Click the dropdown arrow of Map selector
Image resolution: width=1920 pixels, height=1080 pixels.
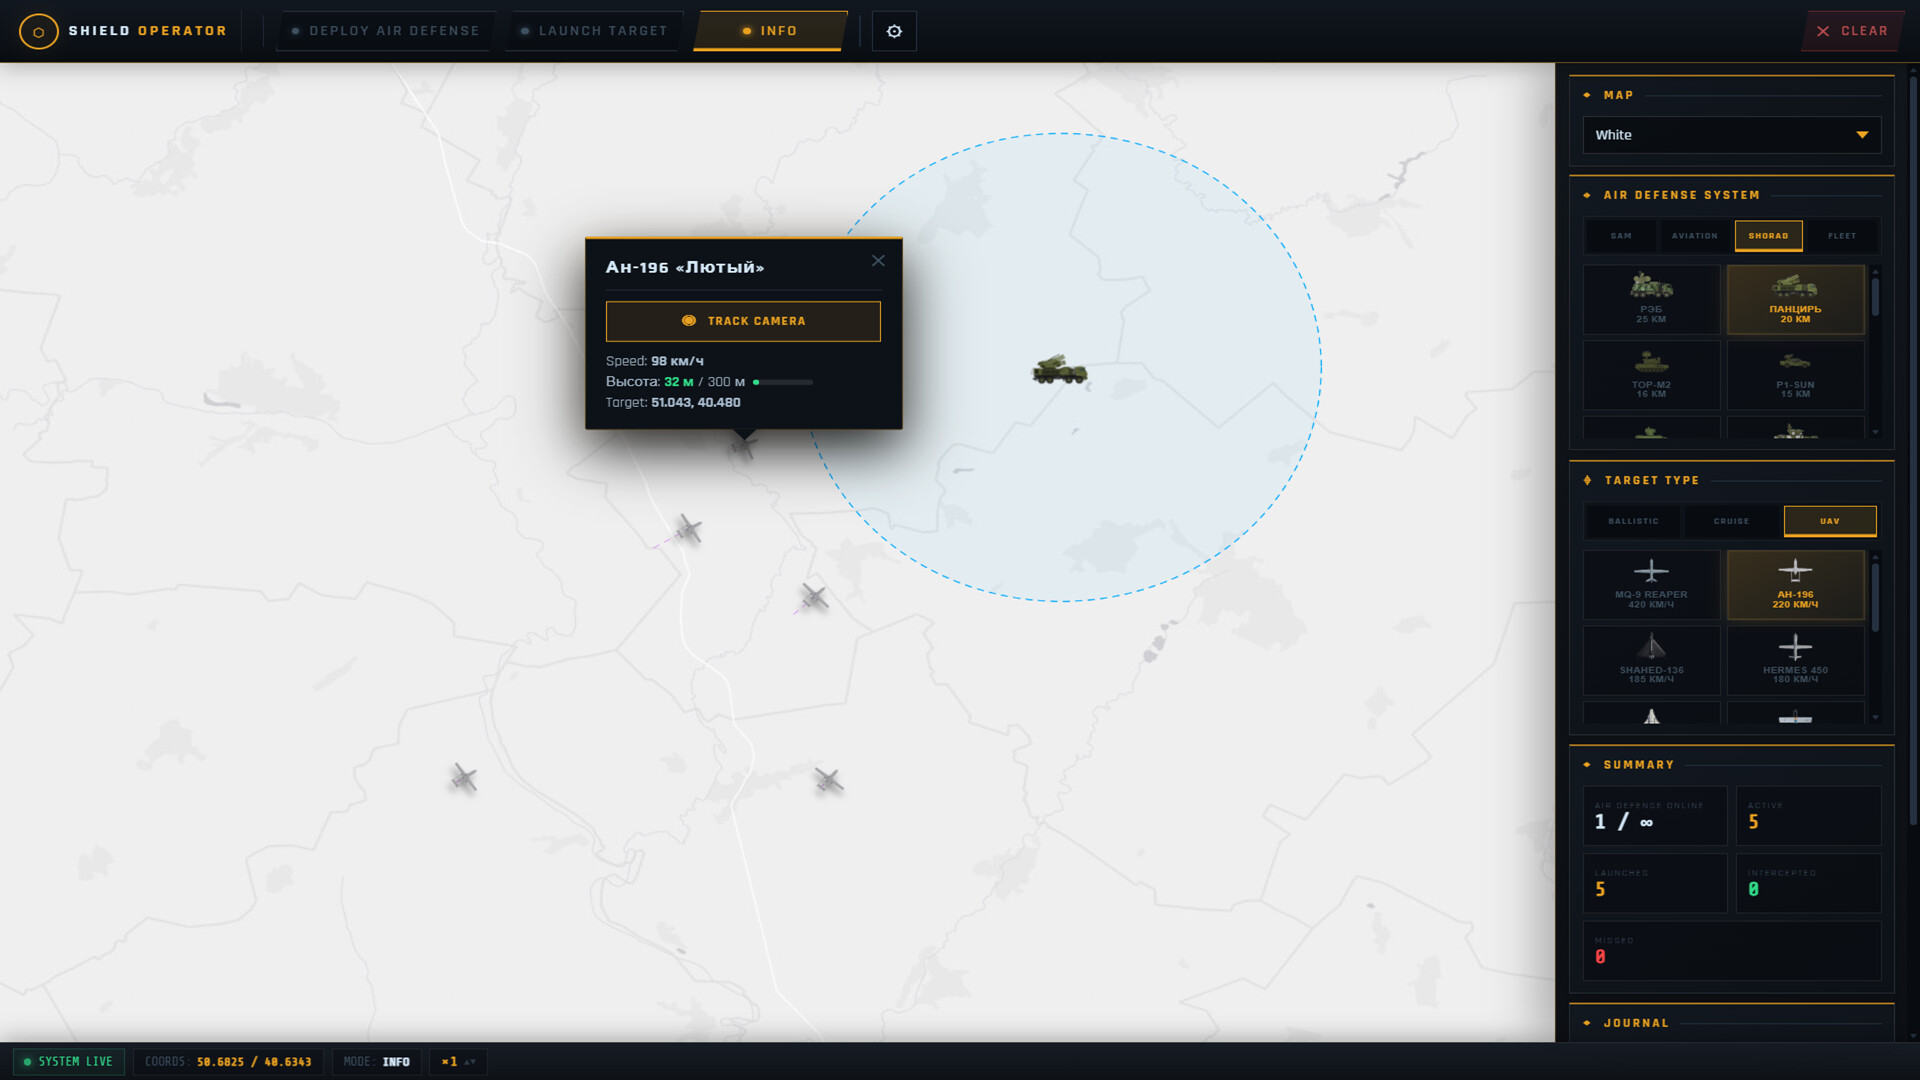click(1862, 135)
